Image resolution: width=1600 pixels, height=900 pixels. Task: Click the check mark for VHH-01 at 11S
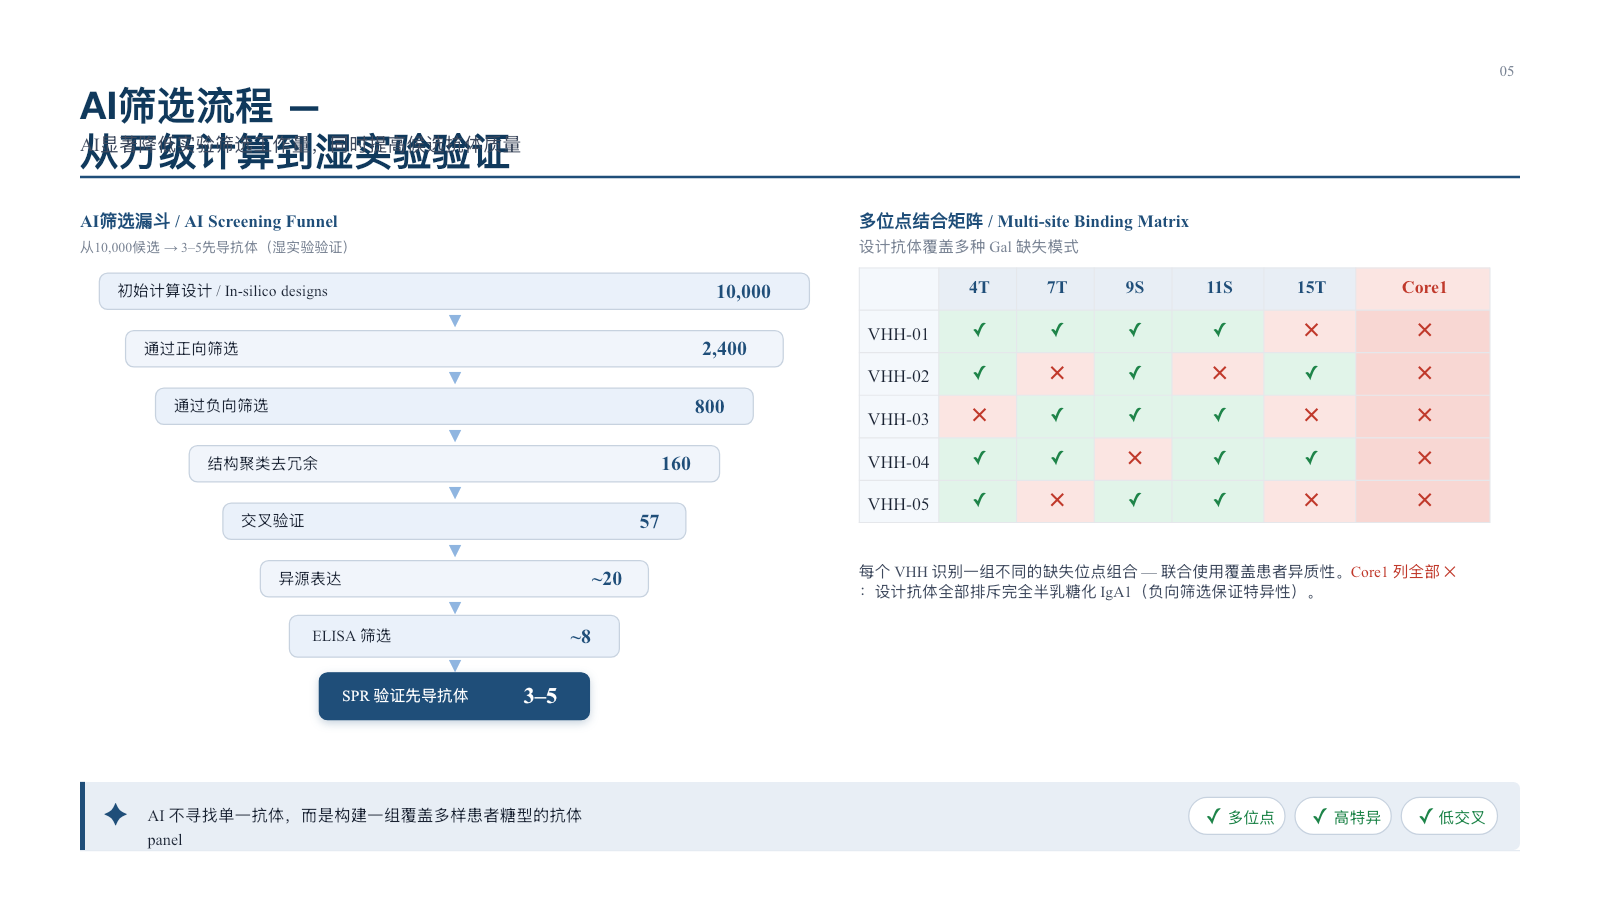click(1220, 330)
